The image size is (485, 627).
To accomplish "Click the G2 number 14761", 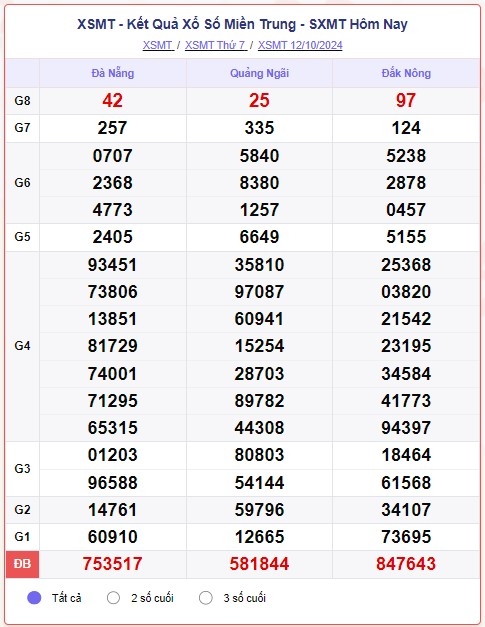I will [112, 510].
